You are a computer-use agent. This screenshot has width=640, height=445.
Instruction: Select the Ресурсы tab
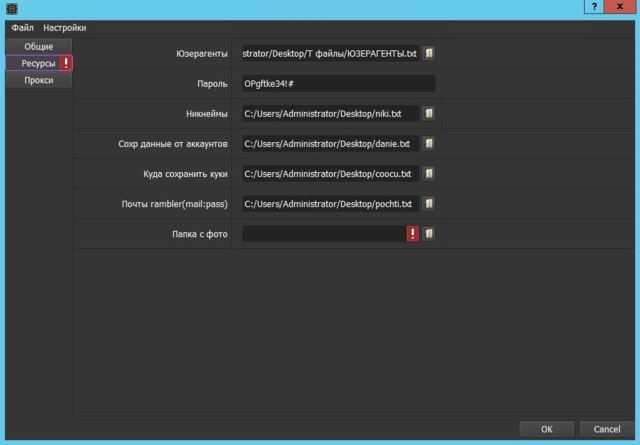click(32, 63)
